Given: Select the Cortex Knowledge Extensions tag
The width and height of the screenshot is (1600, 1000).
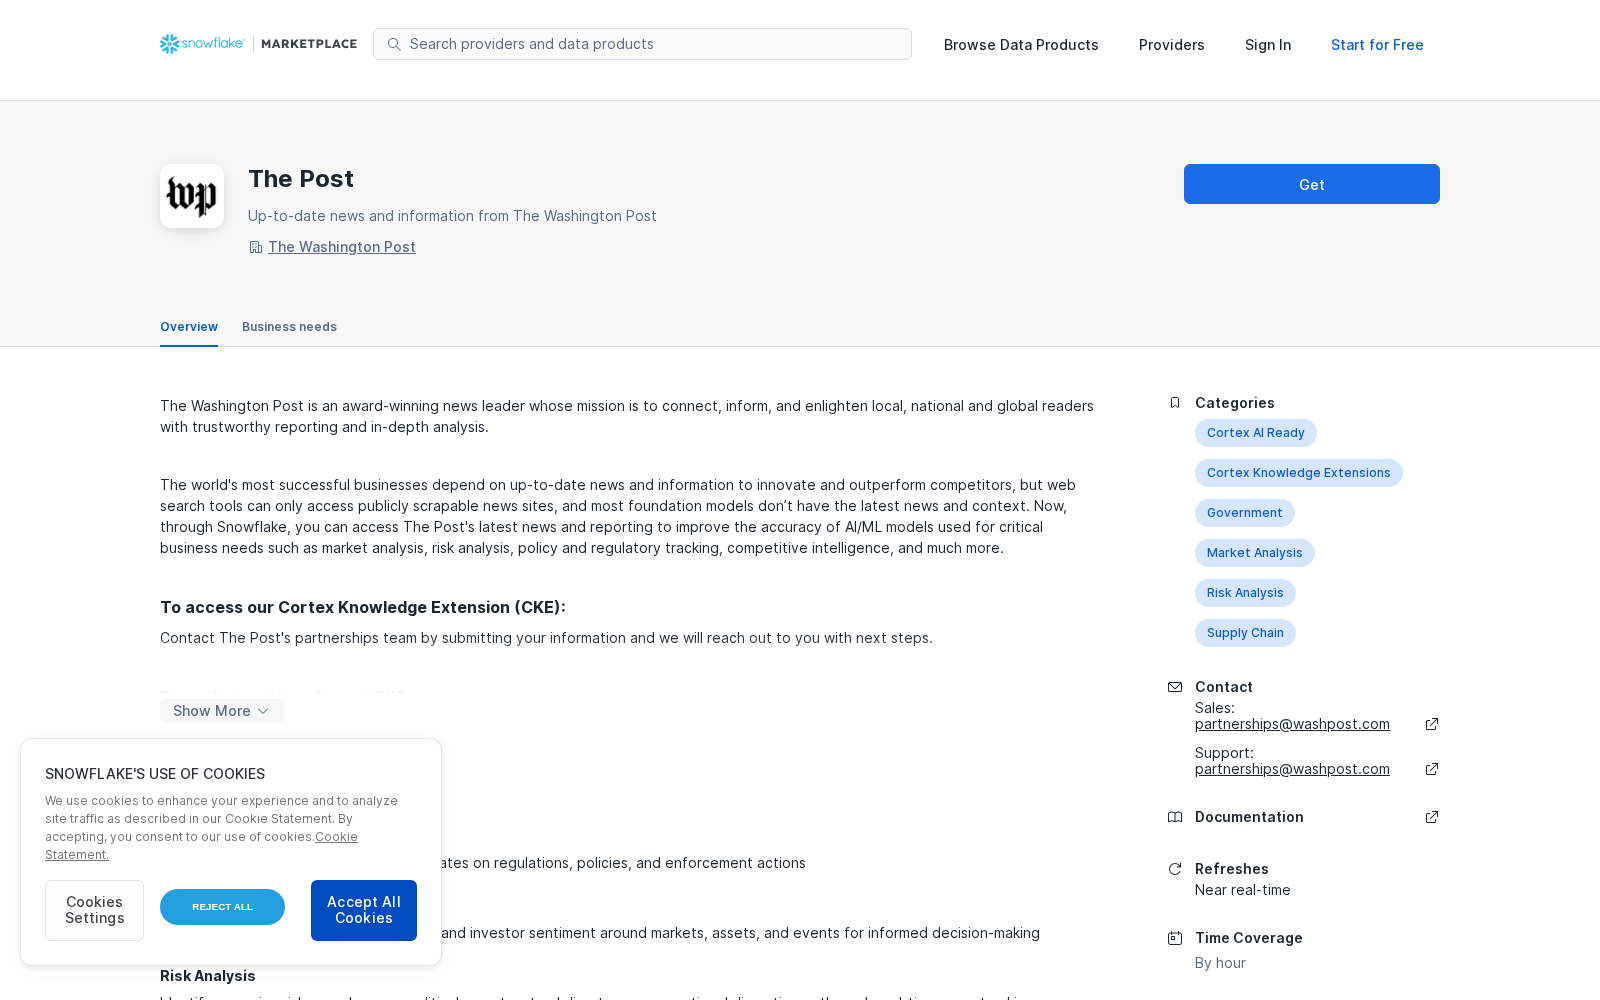Looking at the screenshot, I should click(1299, 473).
